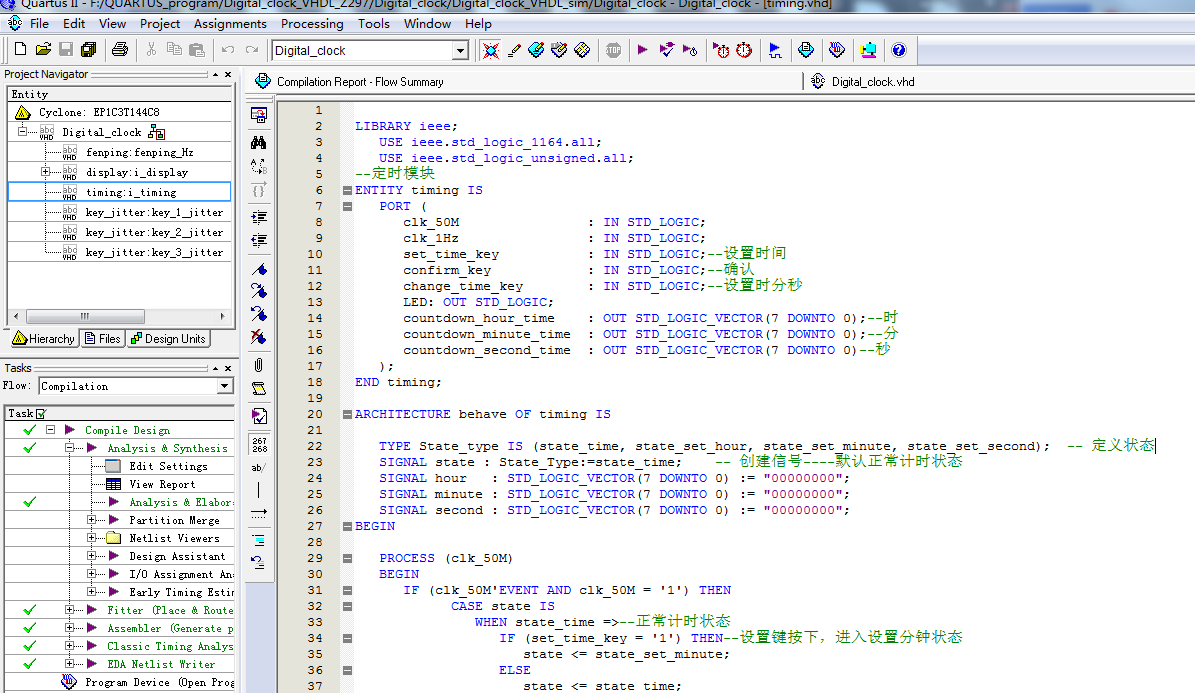
Task: Click the Start Compilation play icon
Action: (x=642, y=50)
